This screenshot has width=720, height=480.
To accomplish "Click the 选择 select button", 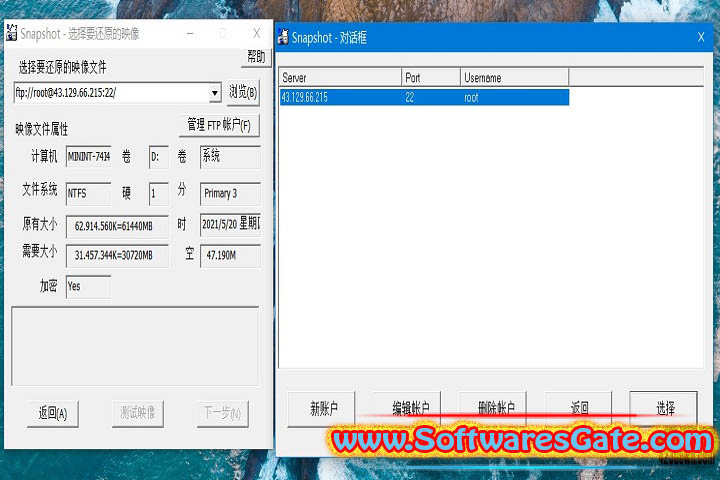I will pyautogui.click(x=664, y=409).
